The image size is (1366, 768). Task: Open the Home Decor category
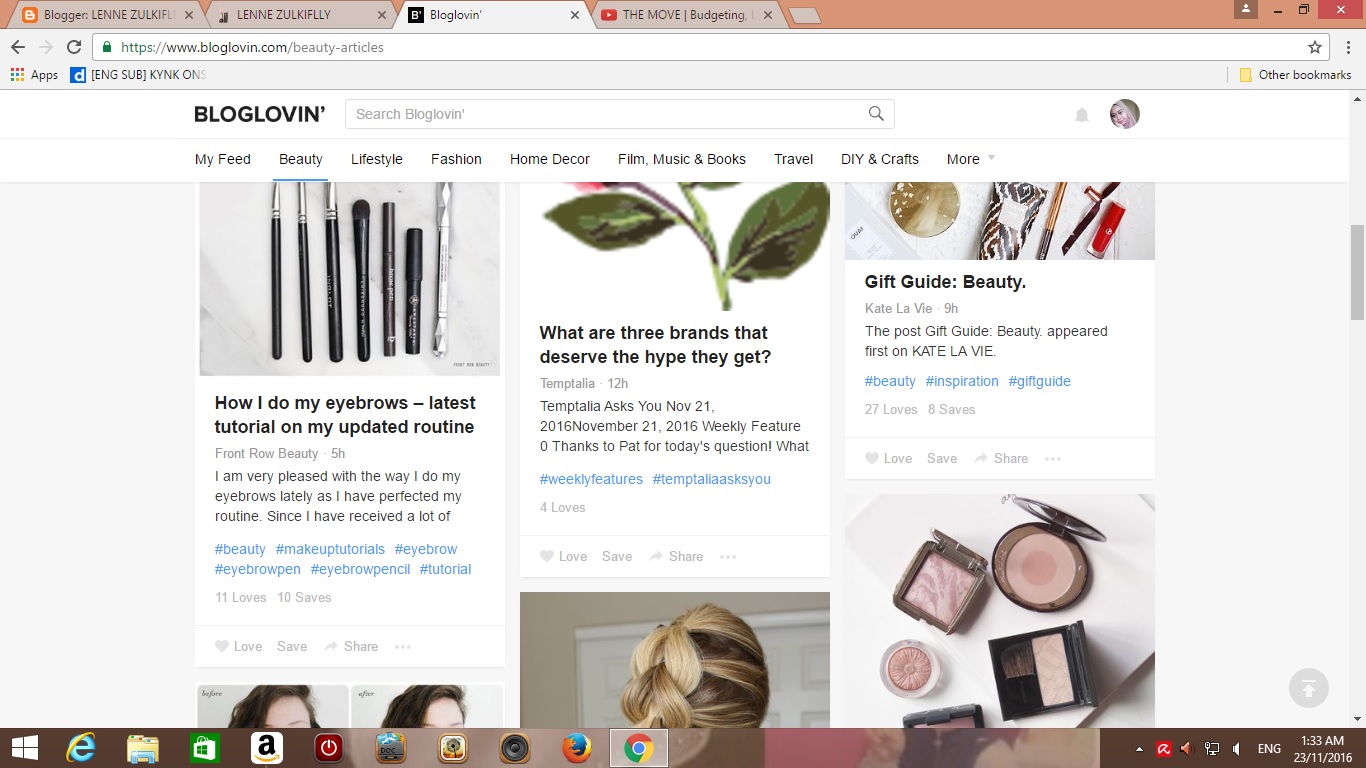click(x=550, y=159)
